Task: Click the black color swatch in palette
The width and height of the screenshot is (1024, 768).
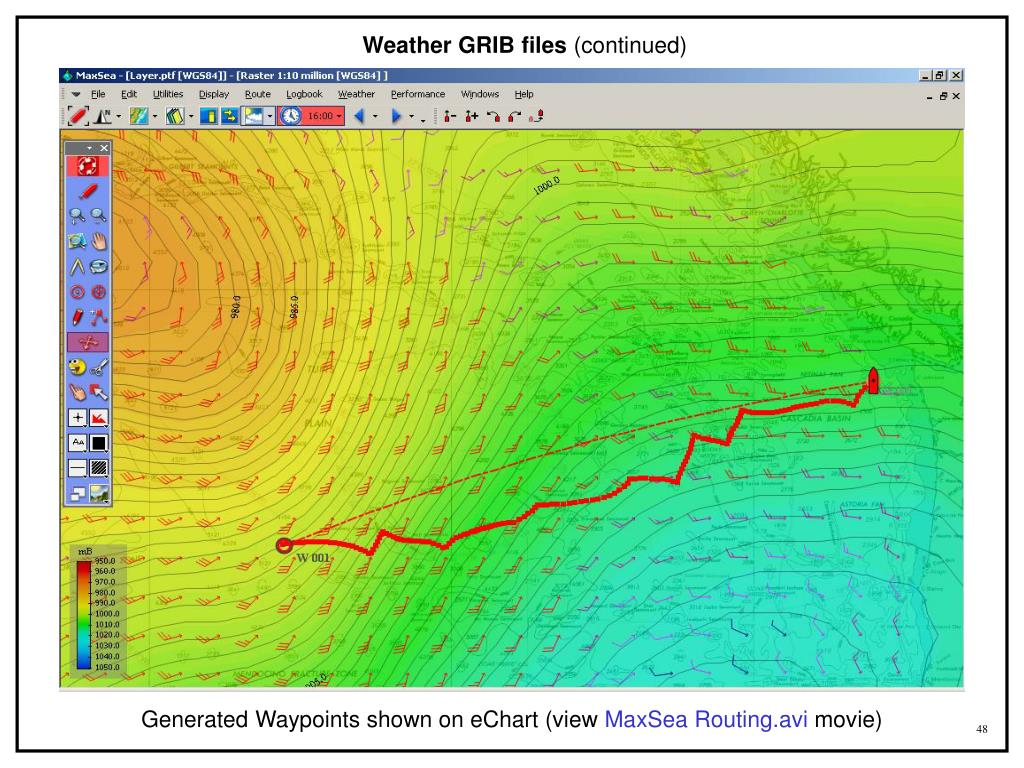Action: 99,443
